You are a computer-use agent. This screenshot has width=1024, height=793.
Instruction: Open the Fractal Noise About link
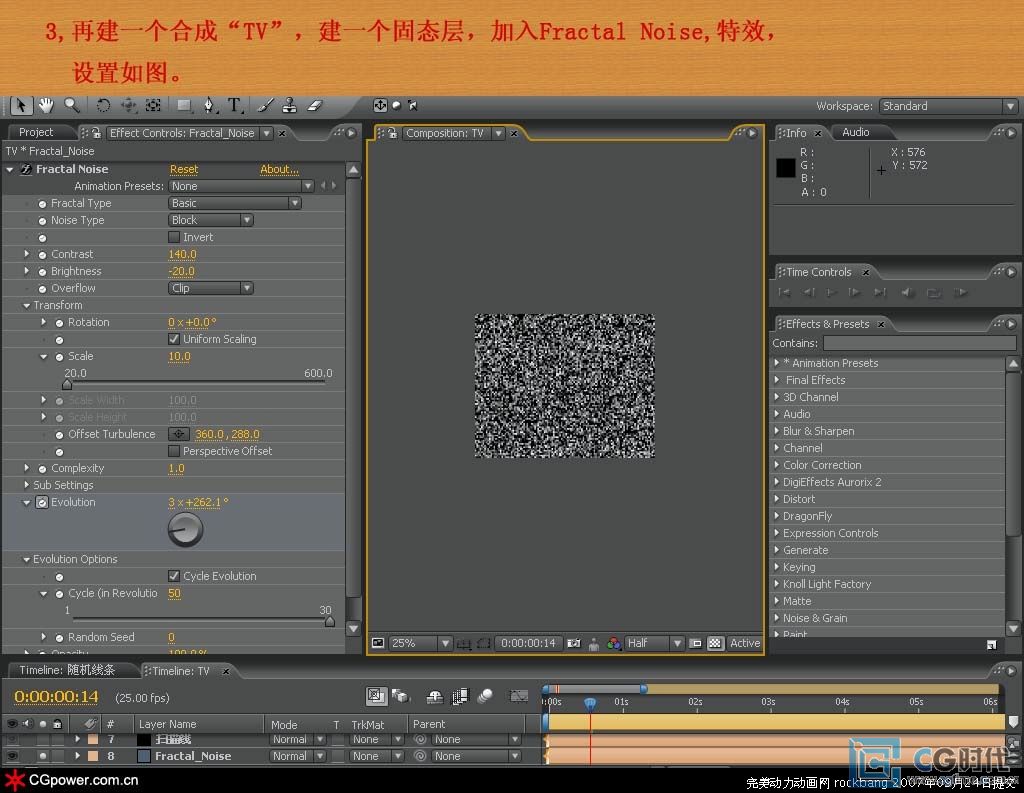280,169
